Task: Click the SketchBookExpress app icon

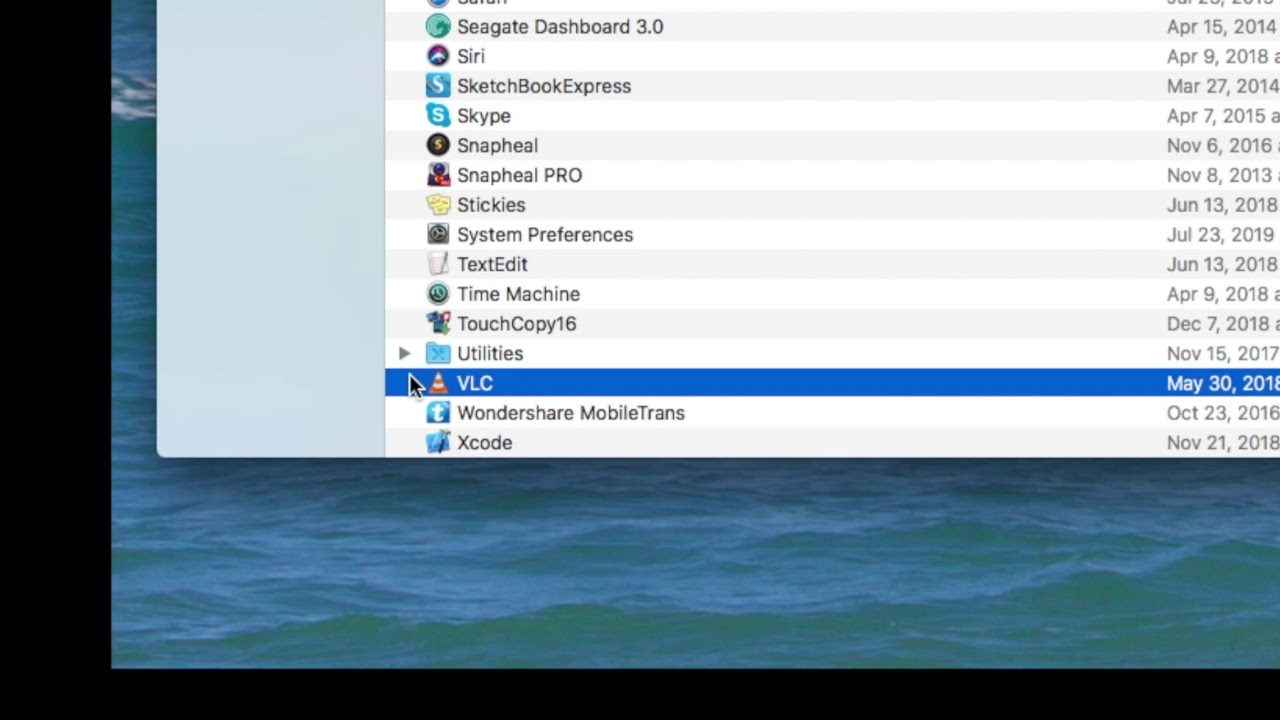Action: (438, 86)
